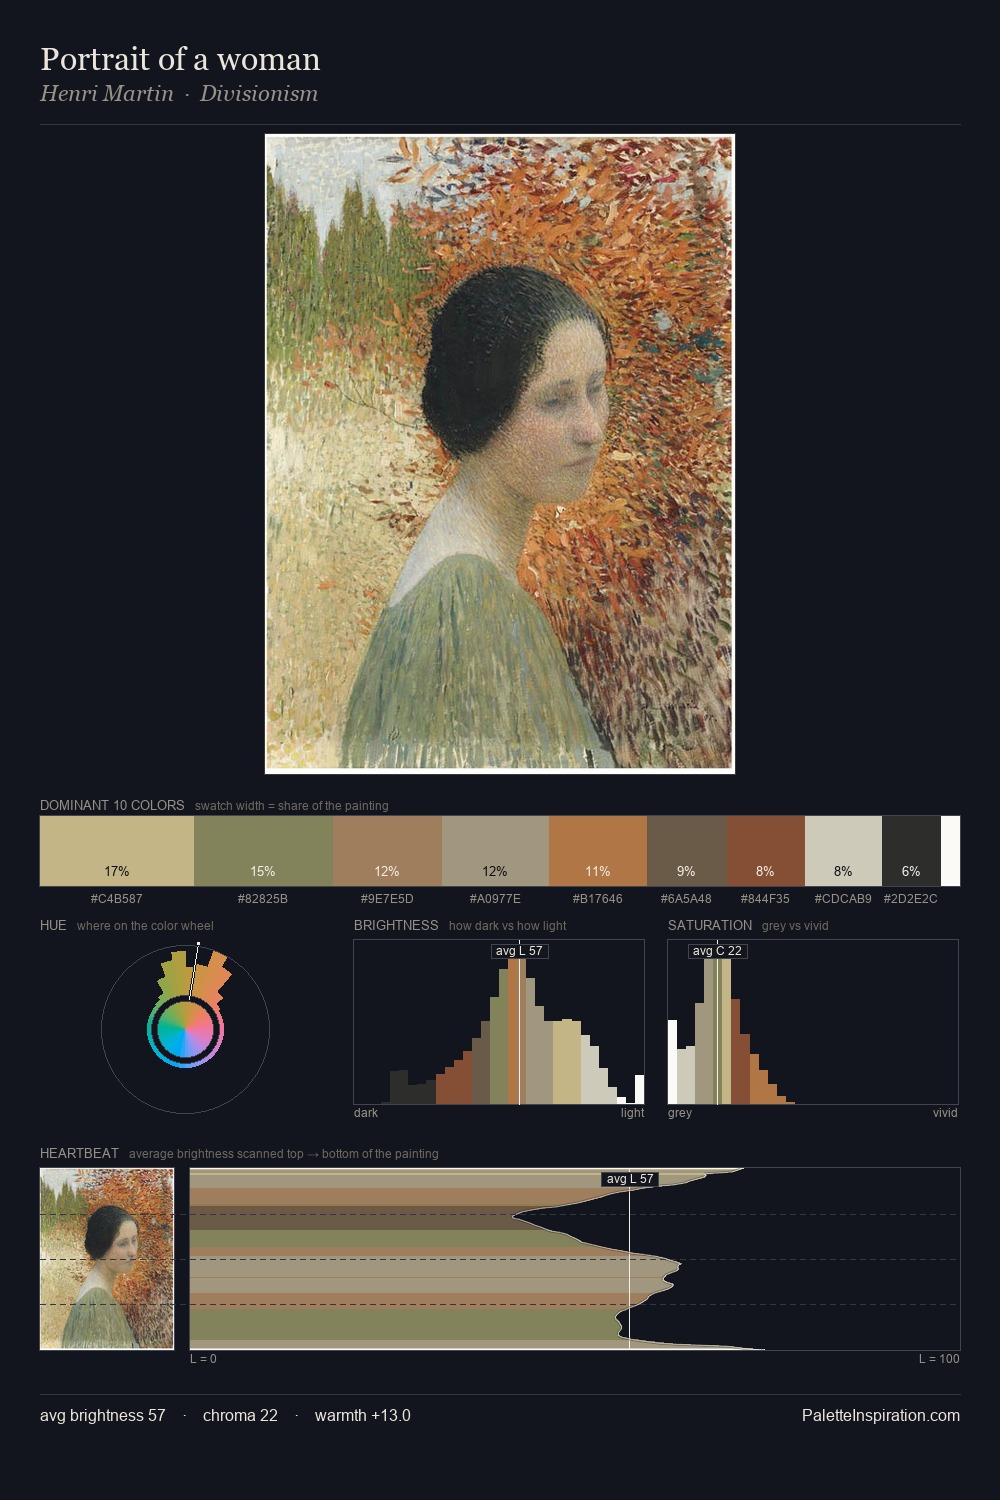Click the hex code '#B17646' text
Viewport: 1000px width, 1500px height.
click(598, 899)
